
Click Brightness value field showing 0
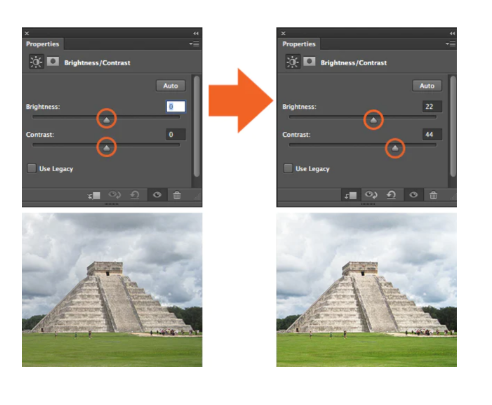[x=176, y=107]
